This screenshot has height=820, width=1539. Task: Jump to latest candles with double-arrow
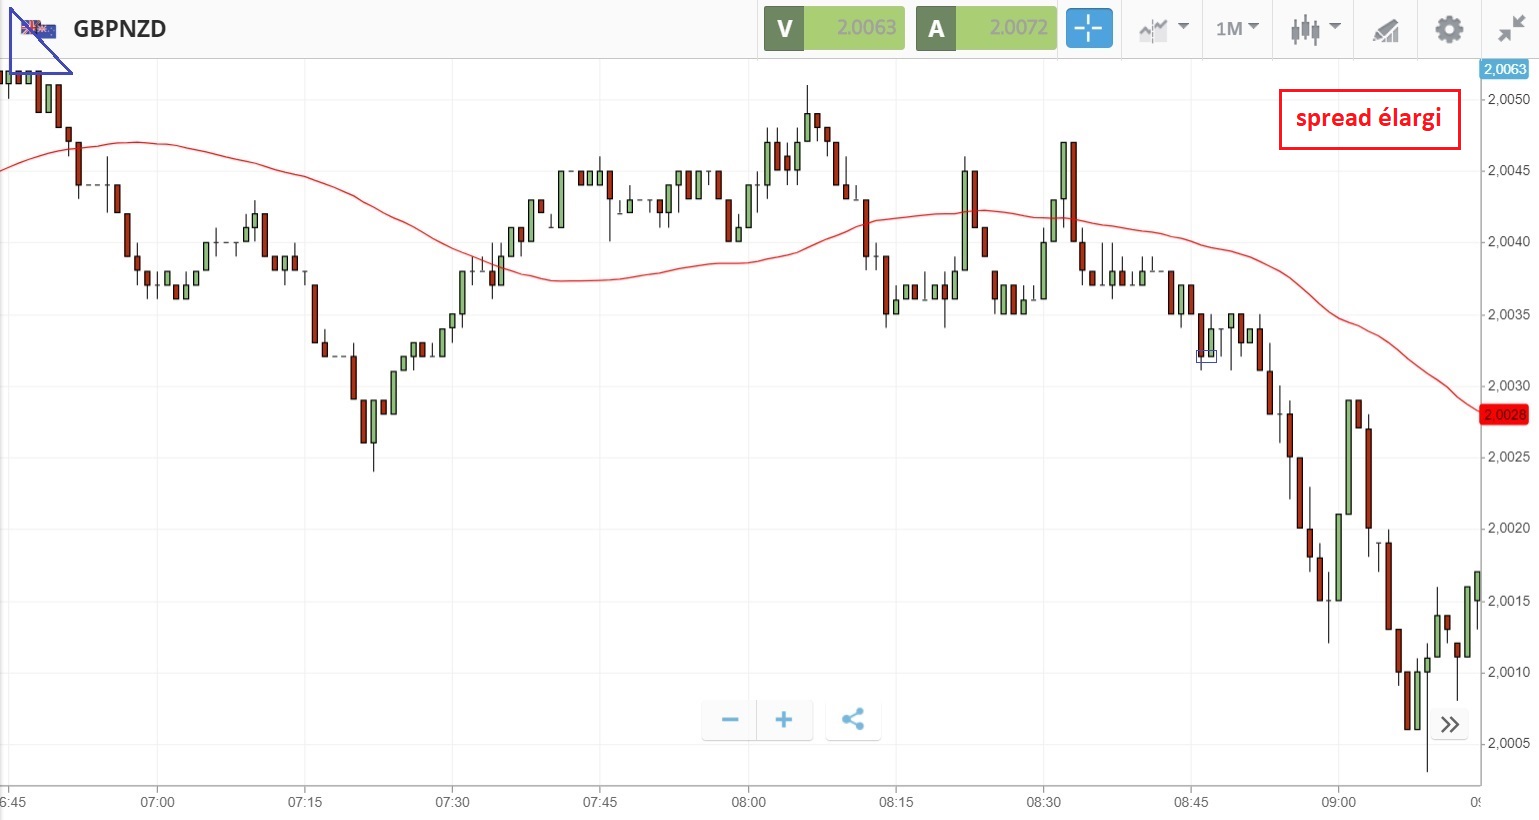coord(1450,724)
